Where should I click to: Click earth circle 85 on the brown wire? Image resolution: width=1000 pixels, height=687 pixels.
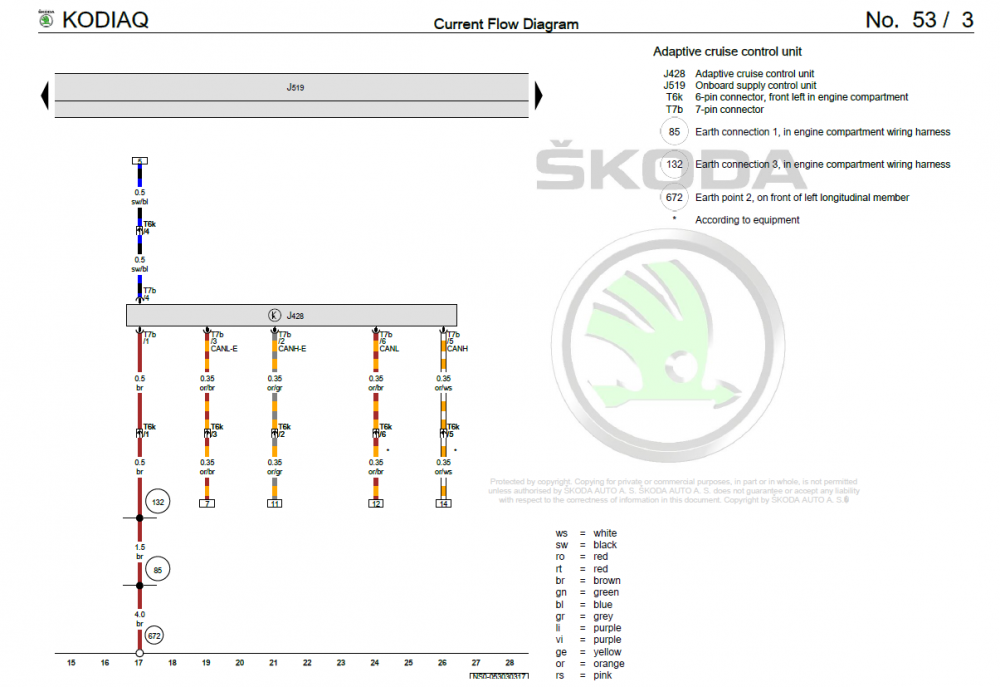pyautogui.click(x=158, y=570)
